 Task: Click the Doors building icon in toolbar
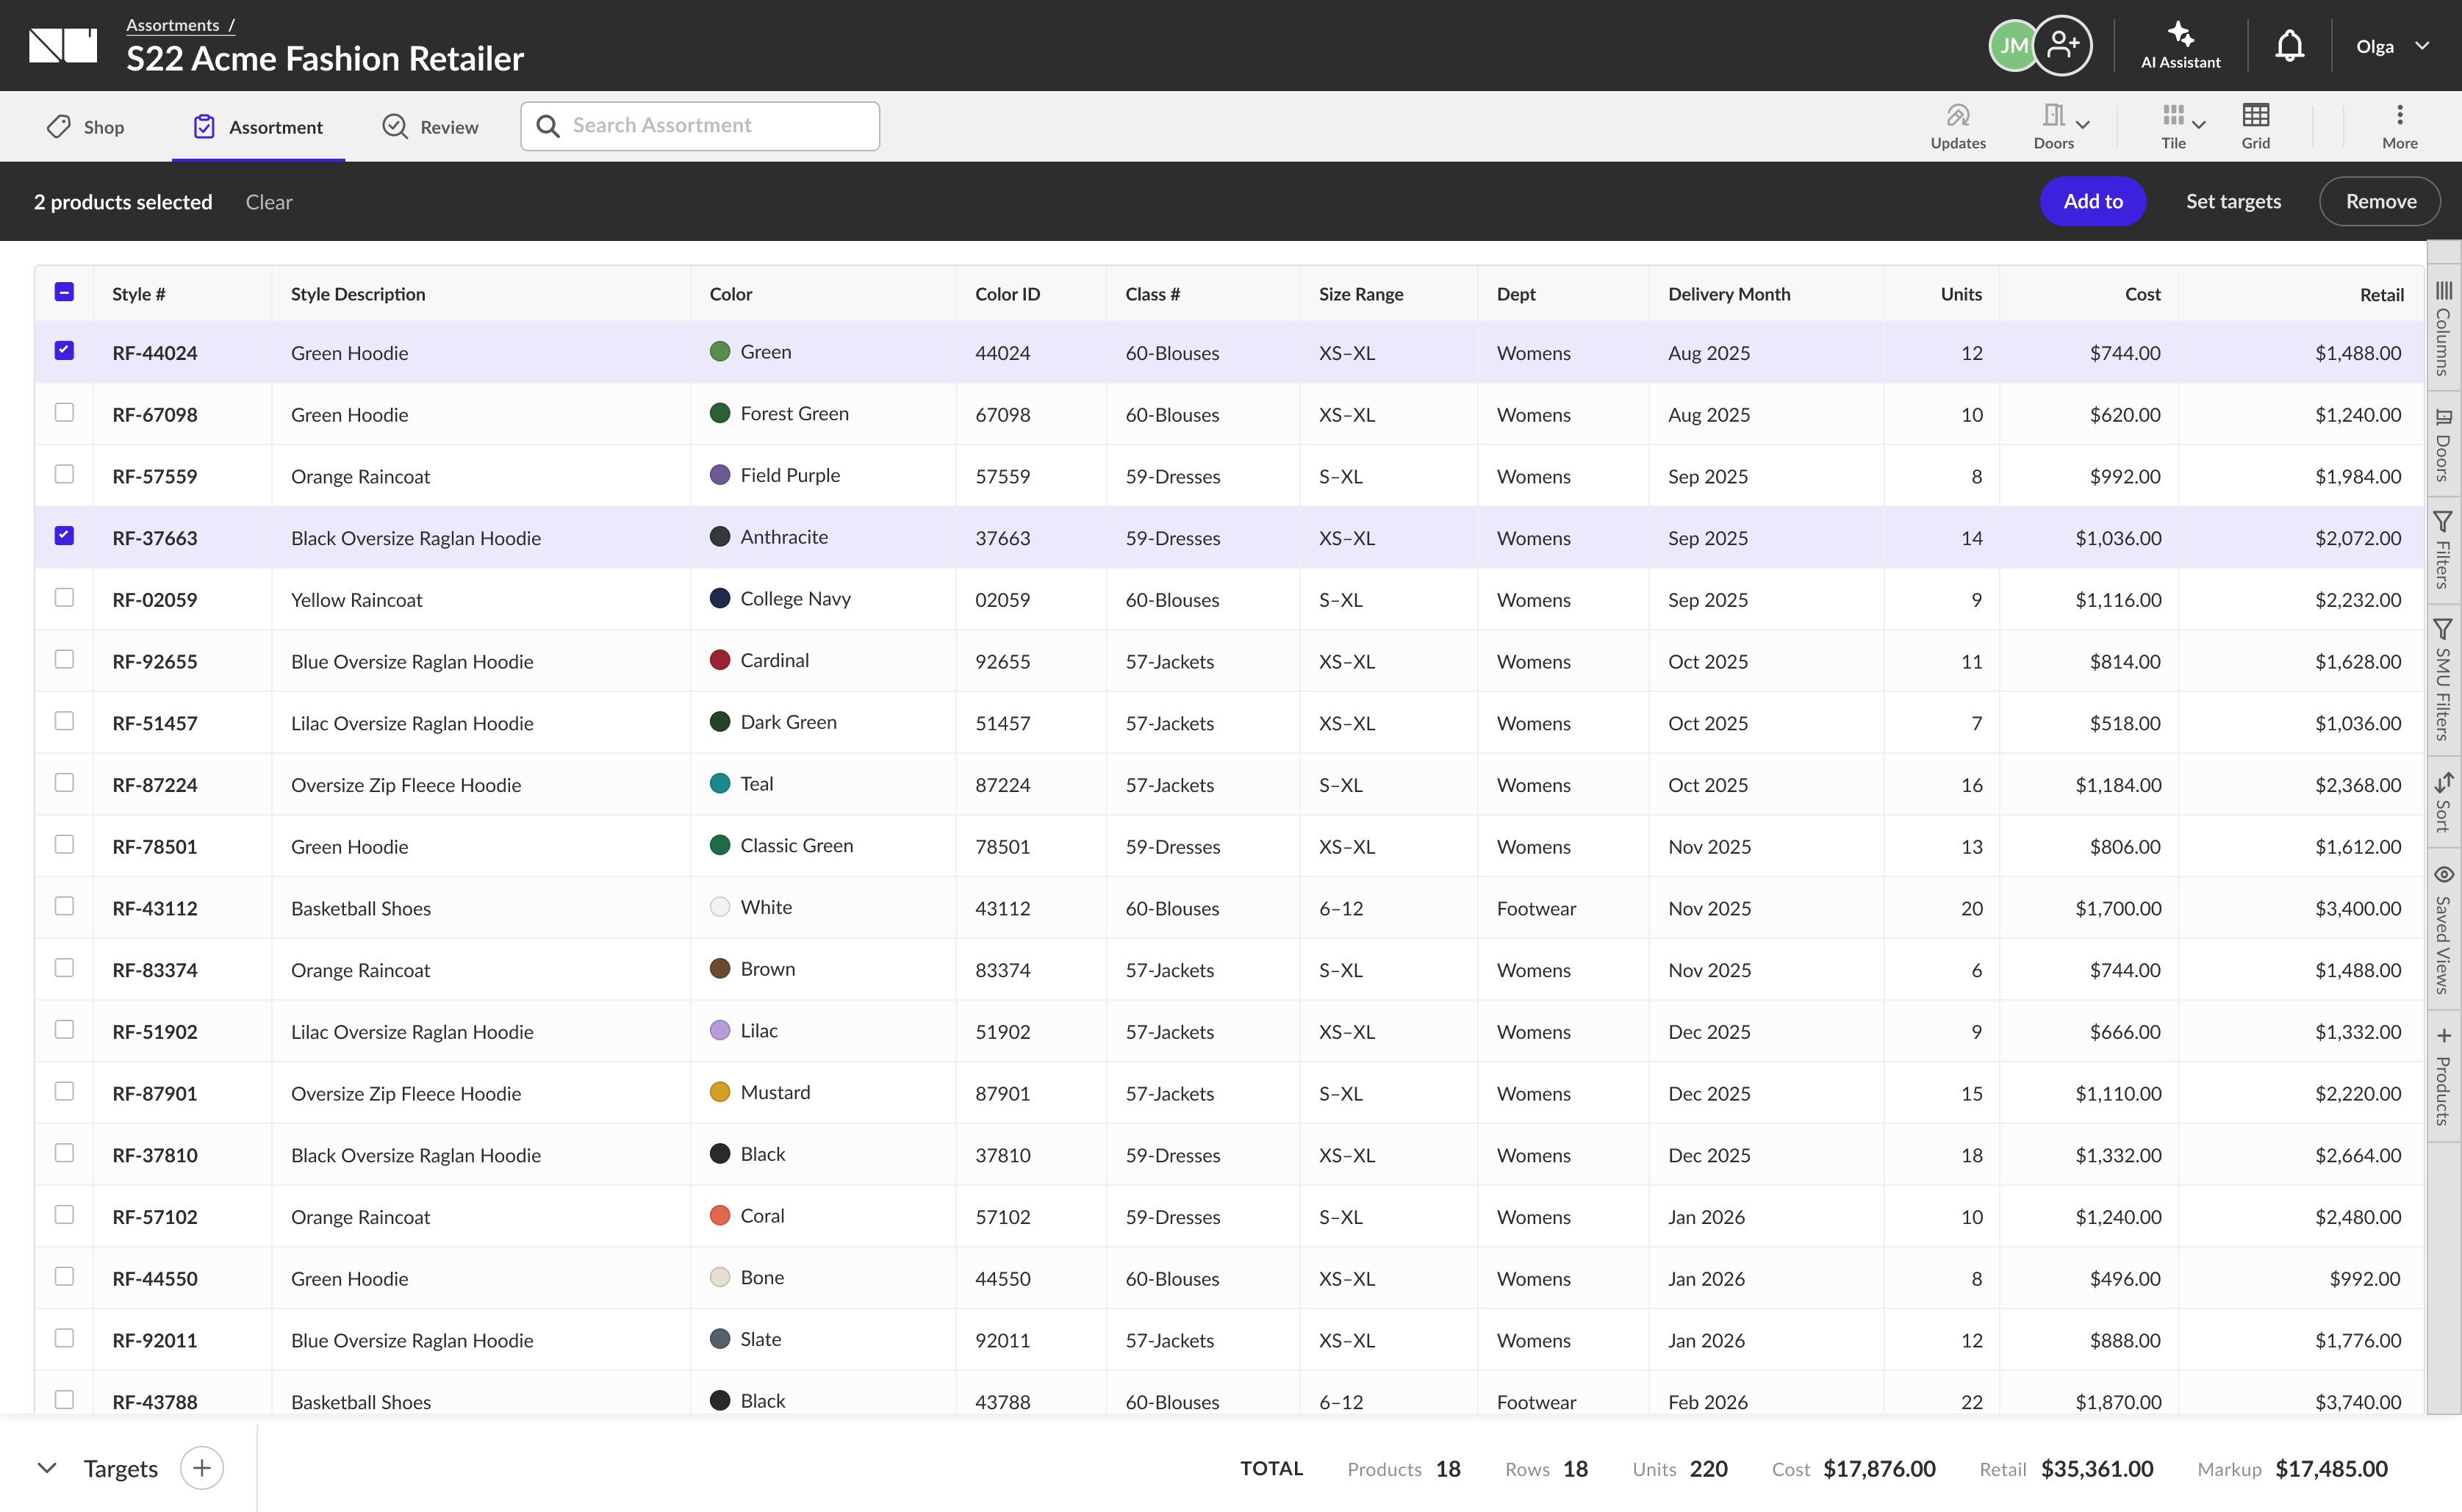coord(2053,115)
